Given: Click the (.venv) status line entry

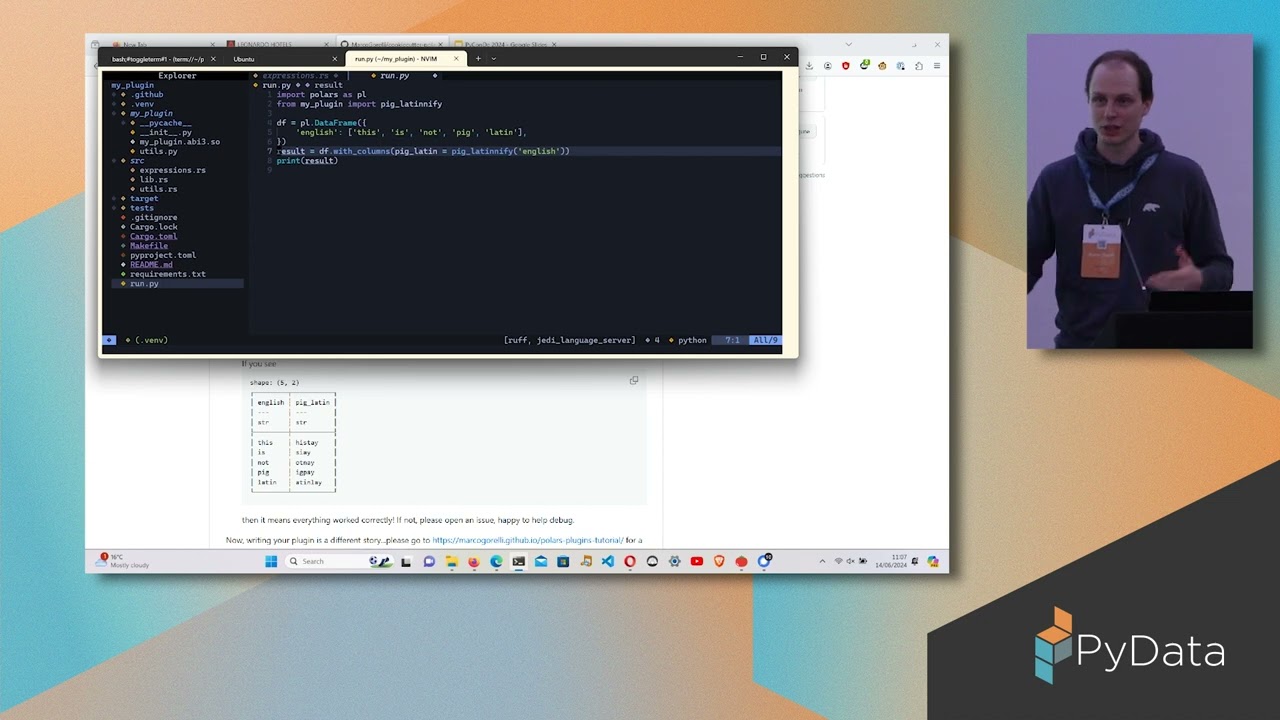Looking at the screenshot, I should [x=151, y=340].
